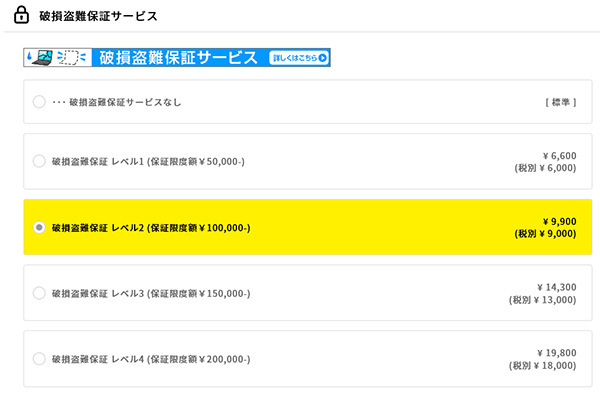Click the ¥14,300 price of レベル3

(557, 287)
